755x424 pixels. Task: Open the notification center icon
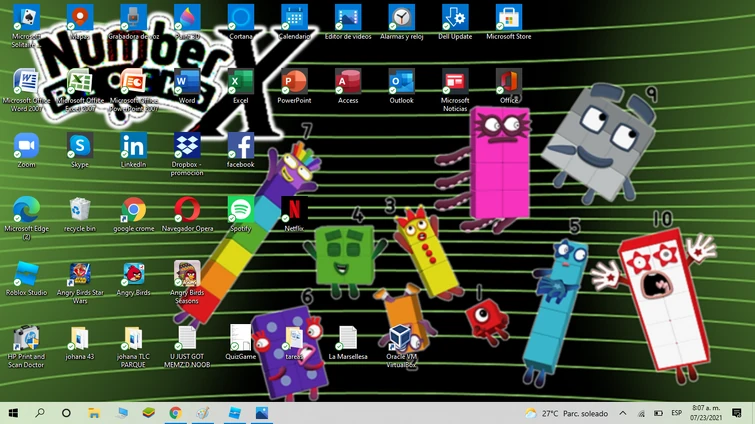point(737,413)
